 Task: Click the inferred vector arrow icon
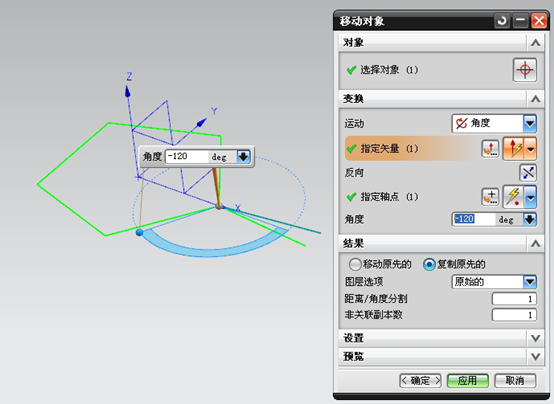coord(514,149)
